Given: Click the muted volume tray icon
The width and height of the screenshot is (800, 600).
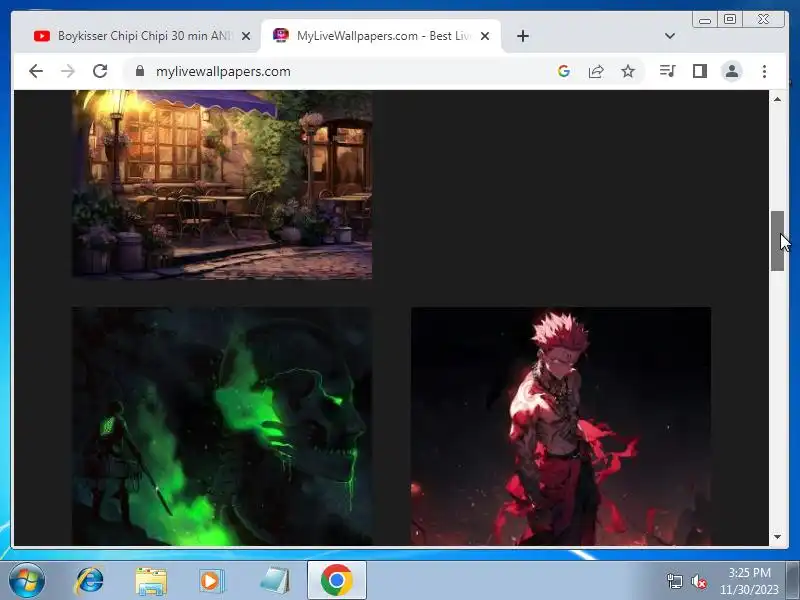Looking at the screenshot, I should [698, 581].
